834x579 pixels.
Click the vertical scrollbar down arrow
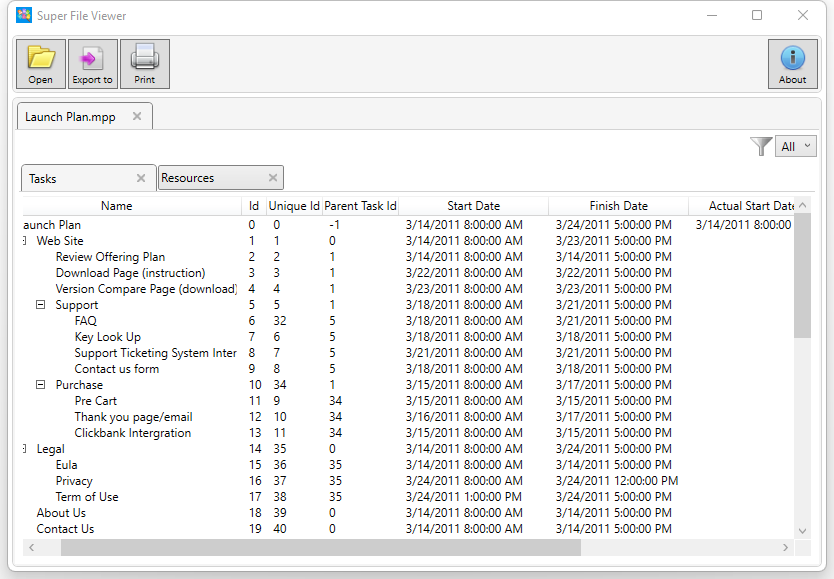[x=803, y=531]
